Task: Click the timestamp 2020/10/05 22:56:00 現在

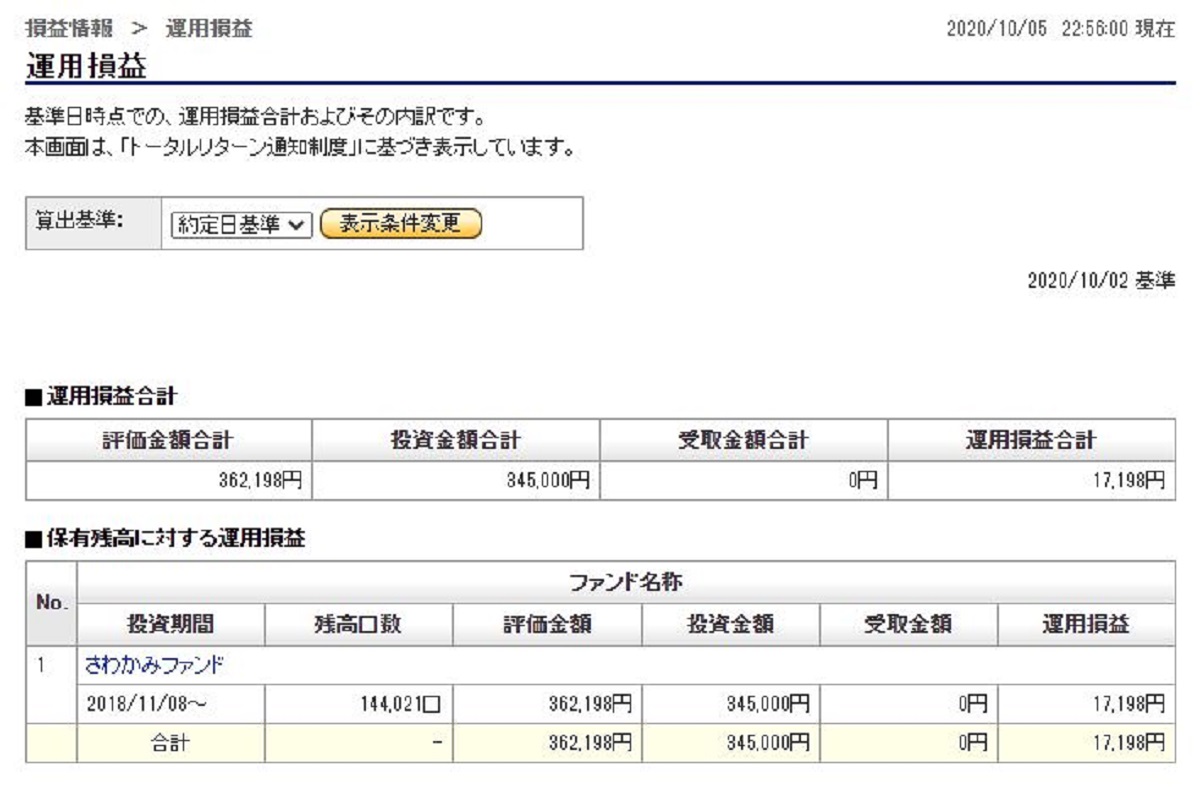Action: 1061,30
